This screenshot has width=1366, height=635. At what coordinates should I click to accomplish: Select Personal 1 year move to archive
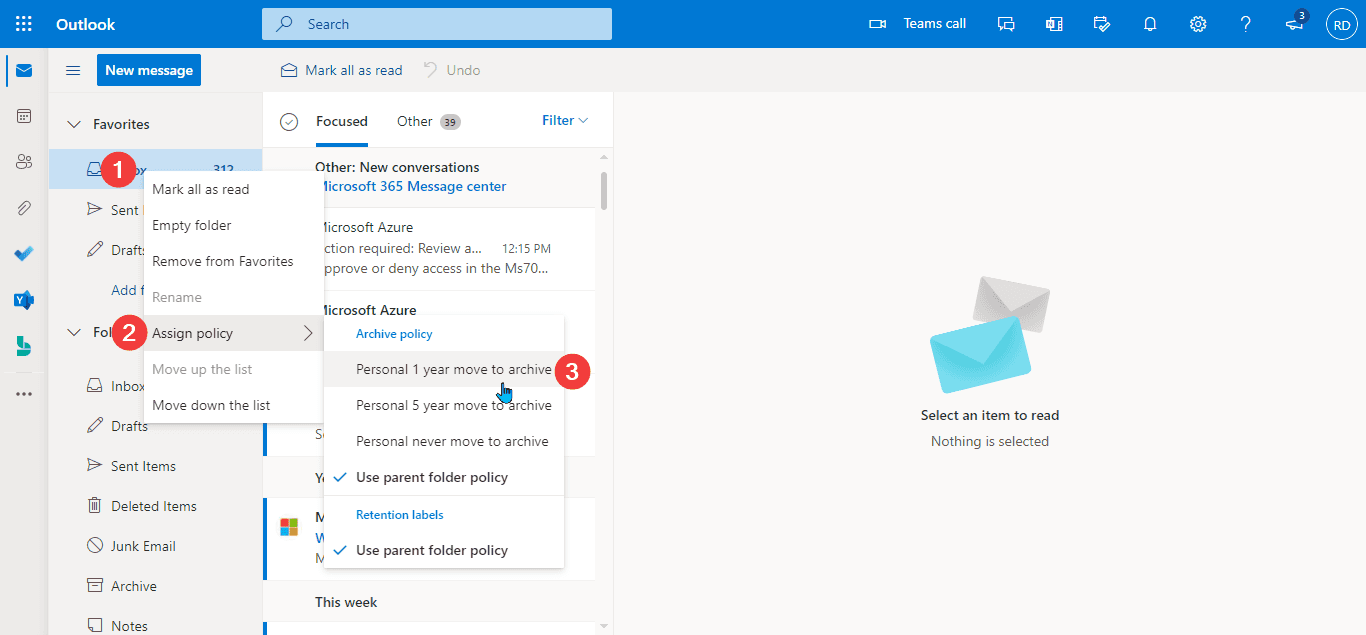point(444,369)
